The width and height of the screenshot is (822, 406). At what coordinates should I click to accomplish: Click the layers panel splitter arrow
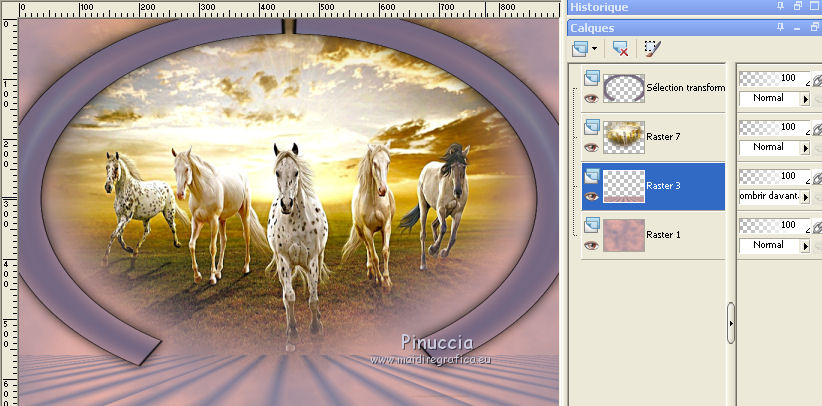[731, 323]
